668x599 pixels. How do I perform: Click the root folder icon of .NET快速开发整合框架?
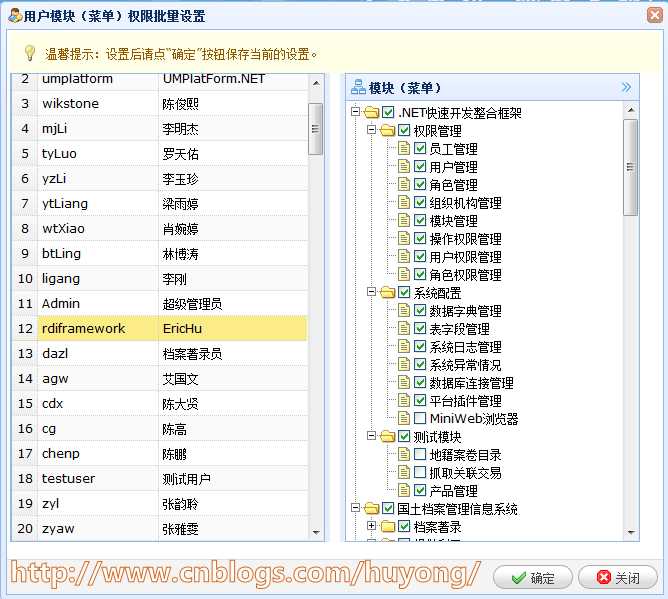tap(372, 112)
